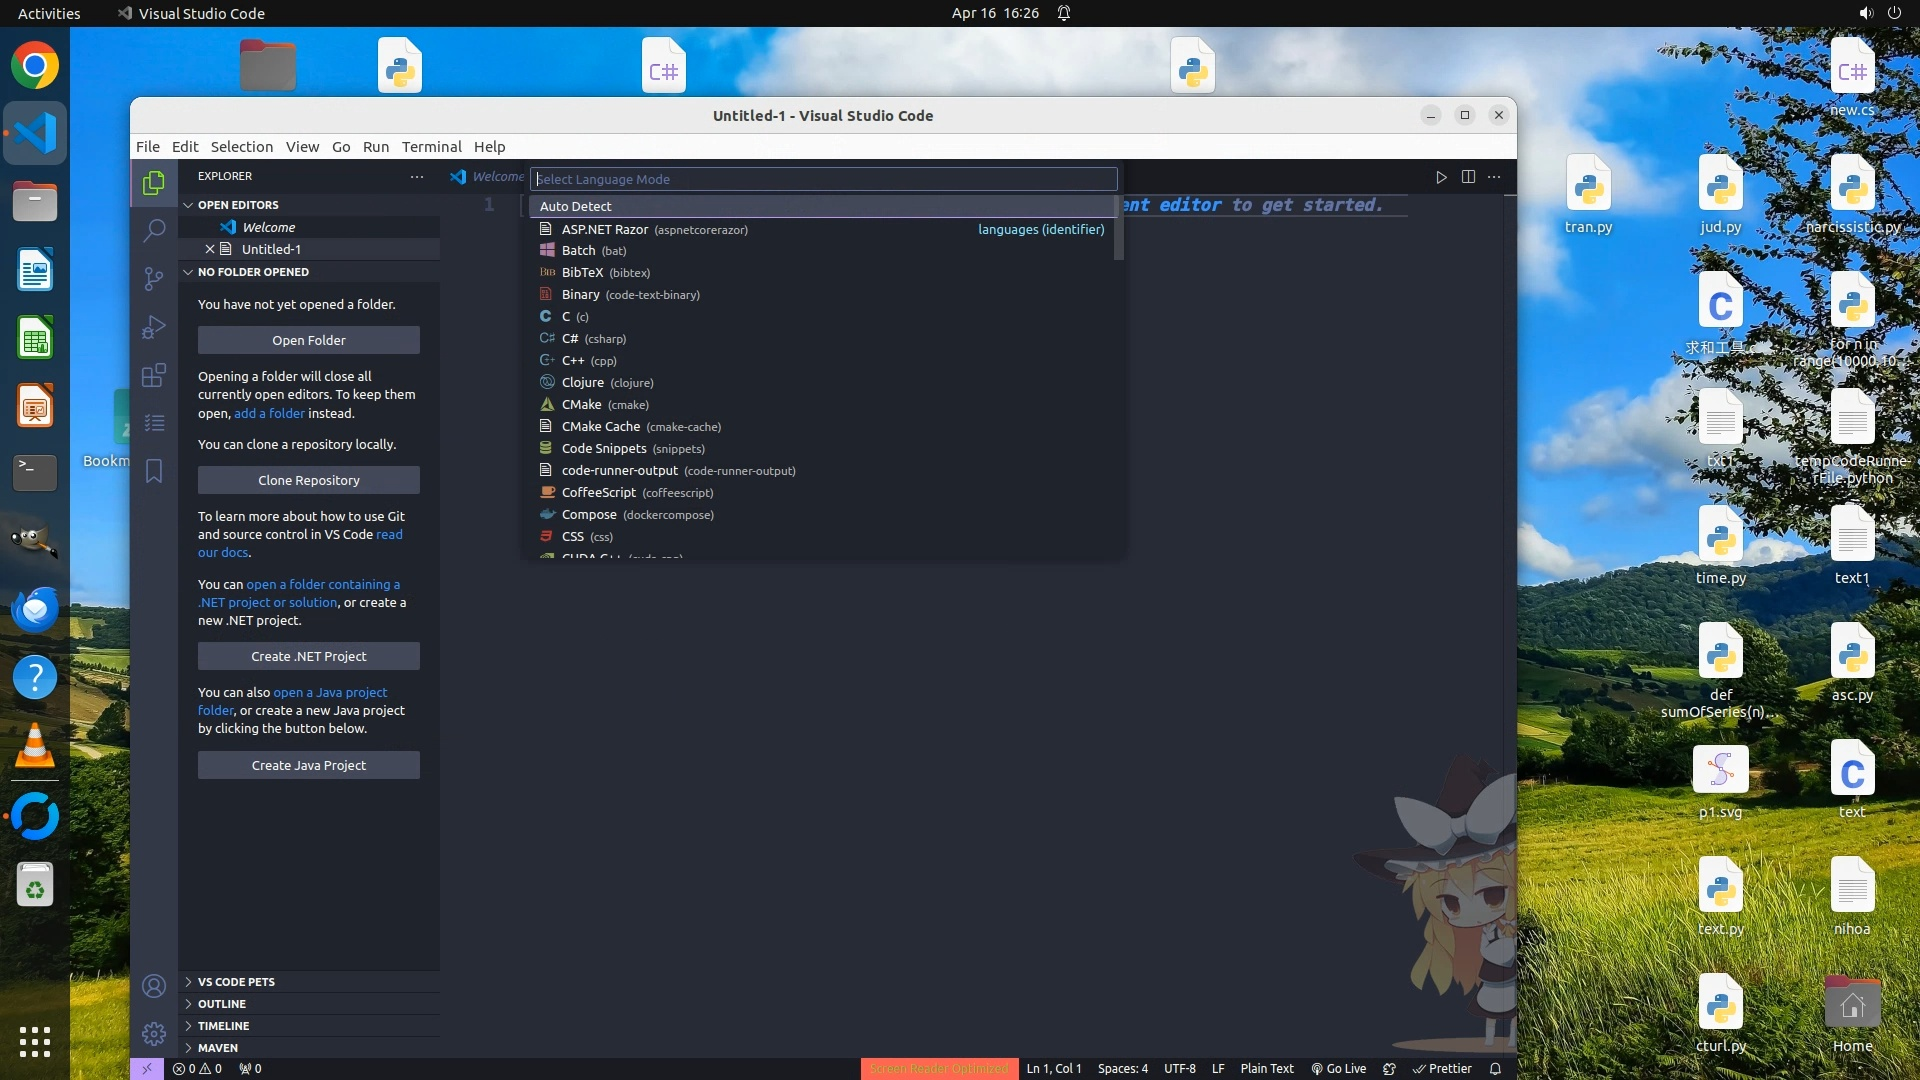Image resolution: width=1920 pixels, height=1080 pixels.
Task: Click the Manage gear icon
Action: click(154, 1033)
